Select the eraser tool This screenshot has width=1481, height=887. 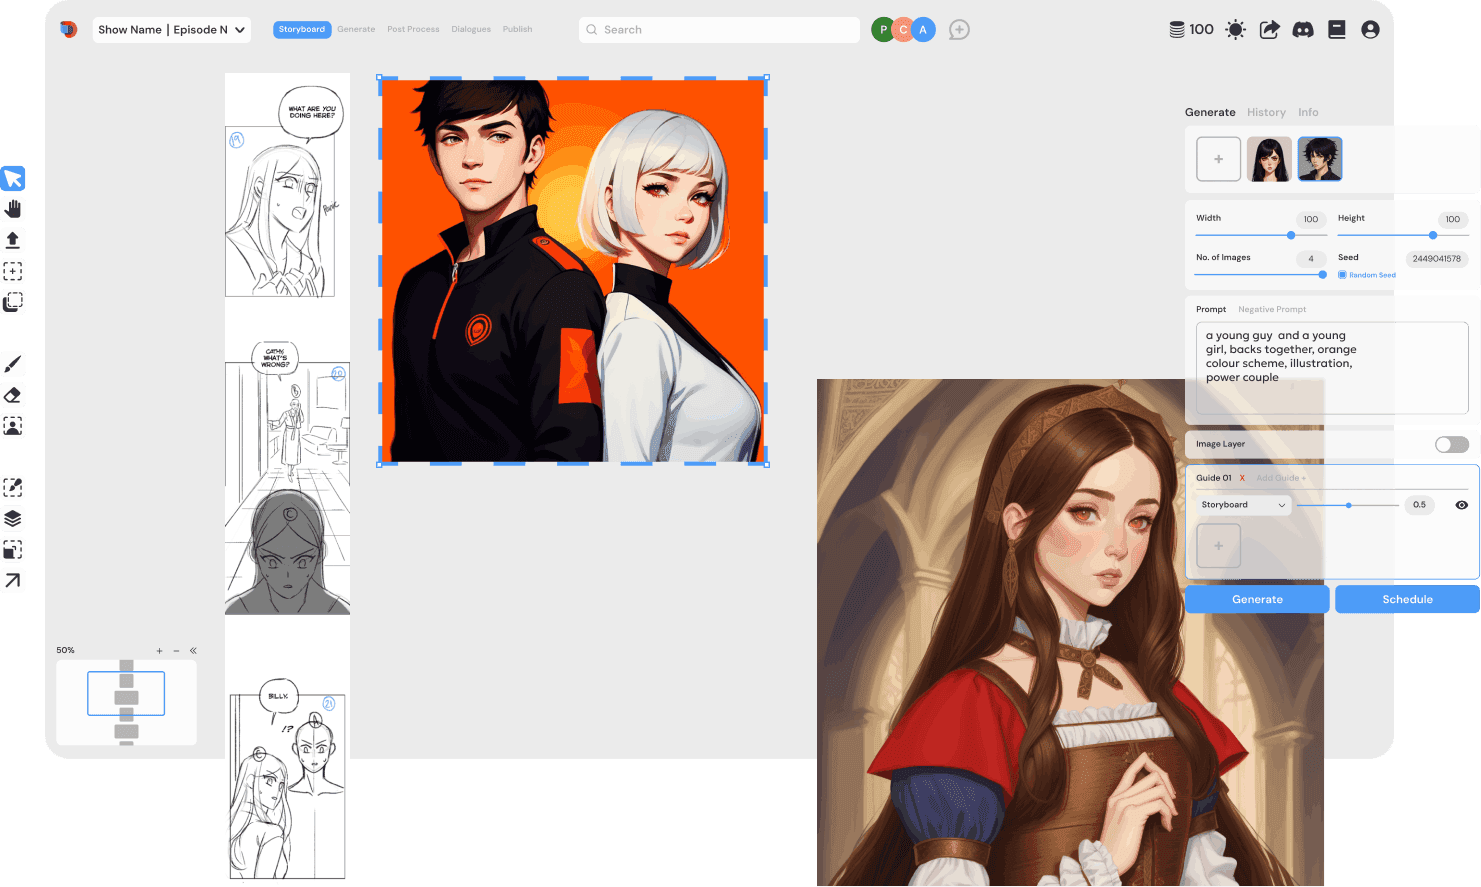(13, 395)
